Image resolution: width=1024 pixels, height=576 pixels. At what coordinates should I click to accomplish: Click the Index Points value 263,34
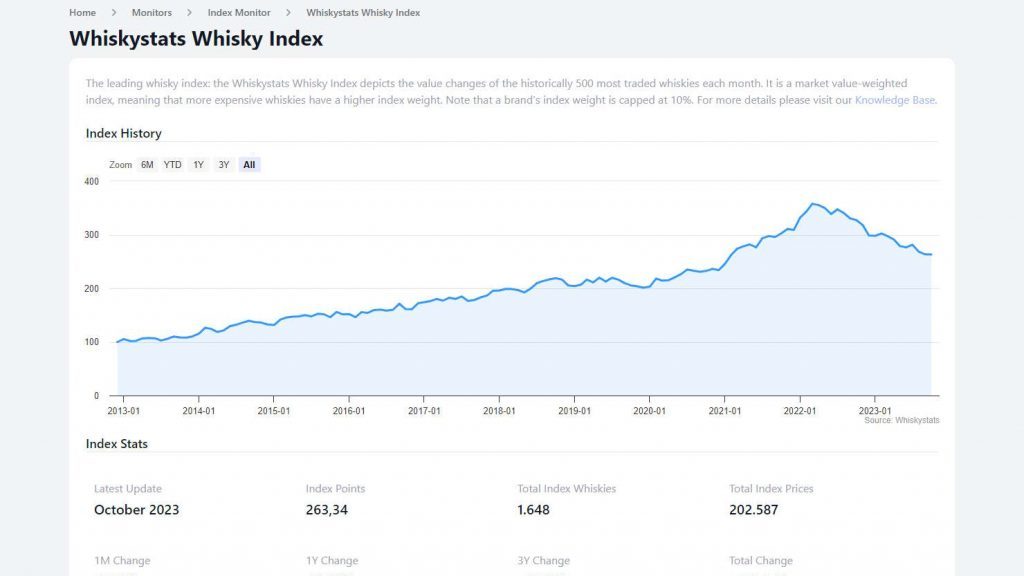(325, 509)
